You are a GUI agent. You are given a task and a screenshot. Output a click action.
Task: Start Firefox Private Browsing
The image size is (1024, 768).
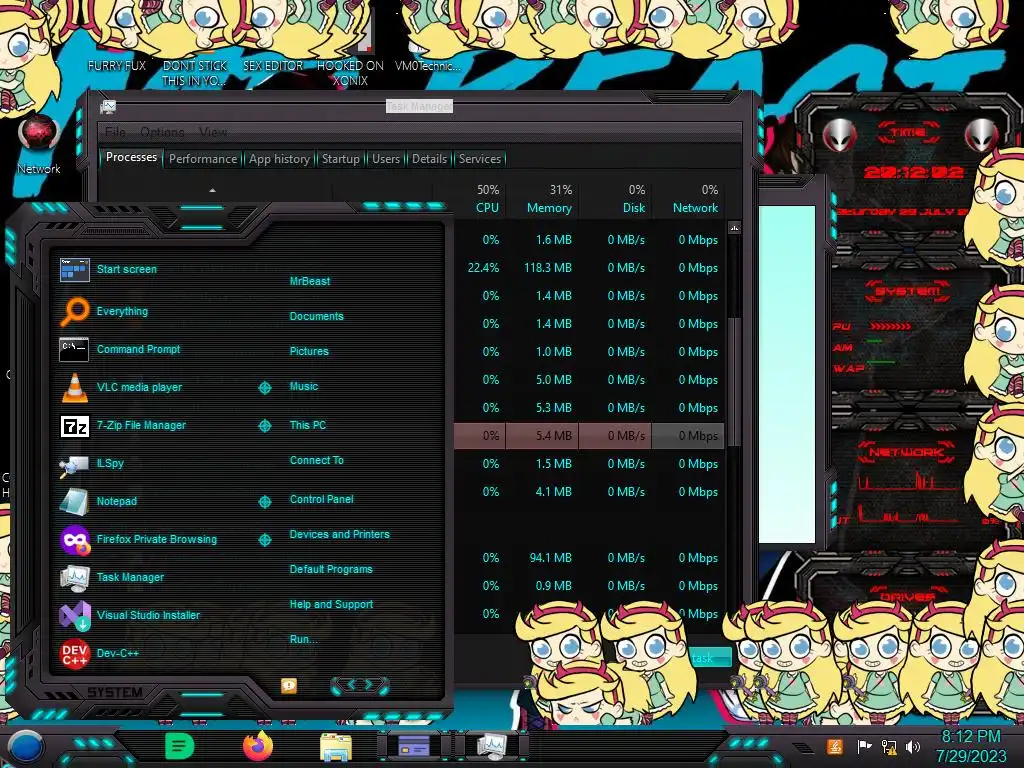(74, 540)
